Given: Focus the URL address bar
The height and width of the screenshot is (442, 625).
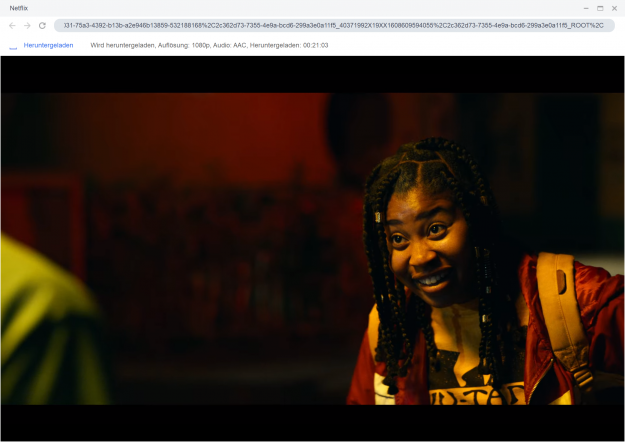Looking at the screenshot, I should [334, 26].
